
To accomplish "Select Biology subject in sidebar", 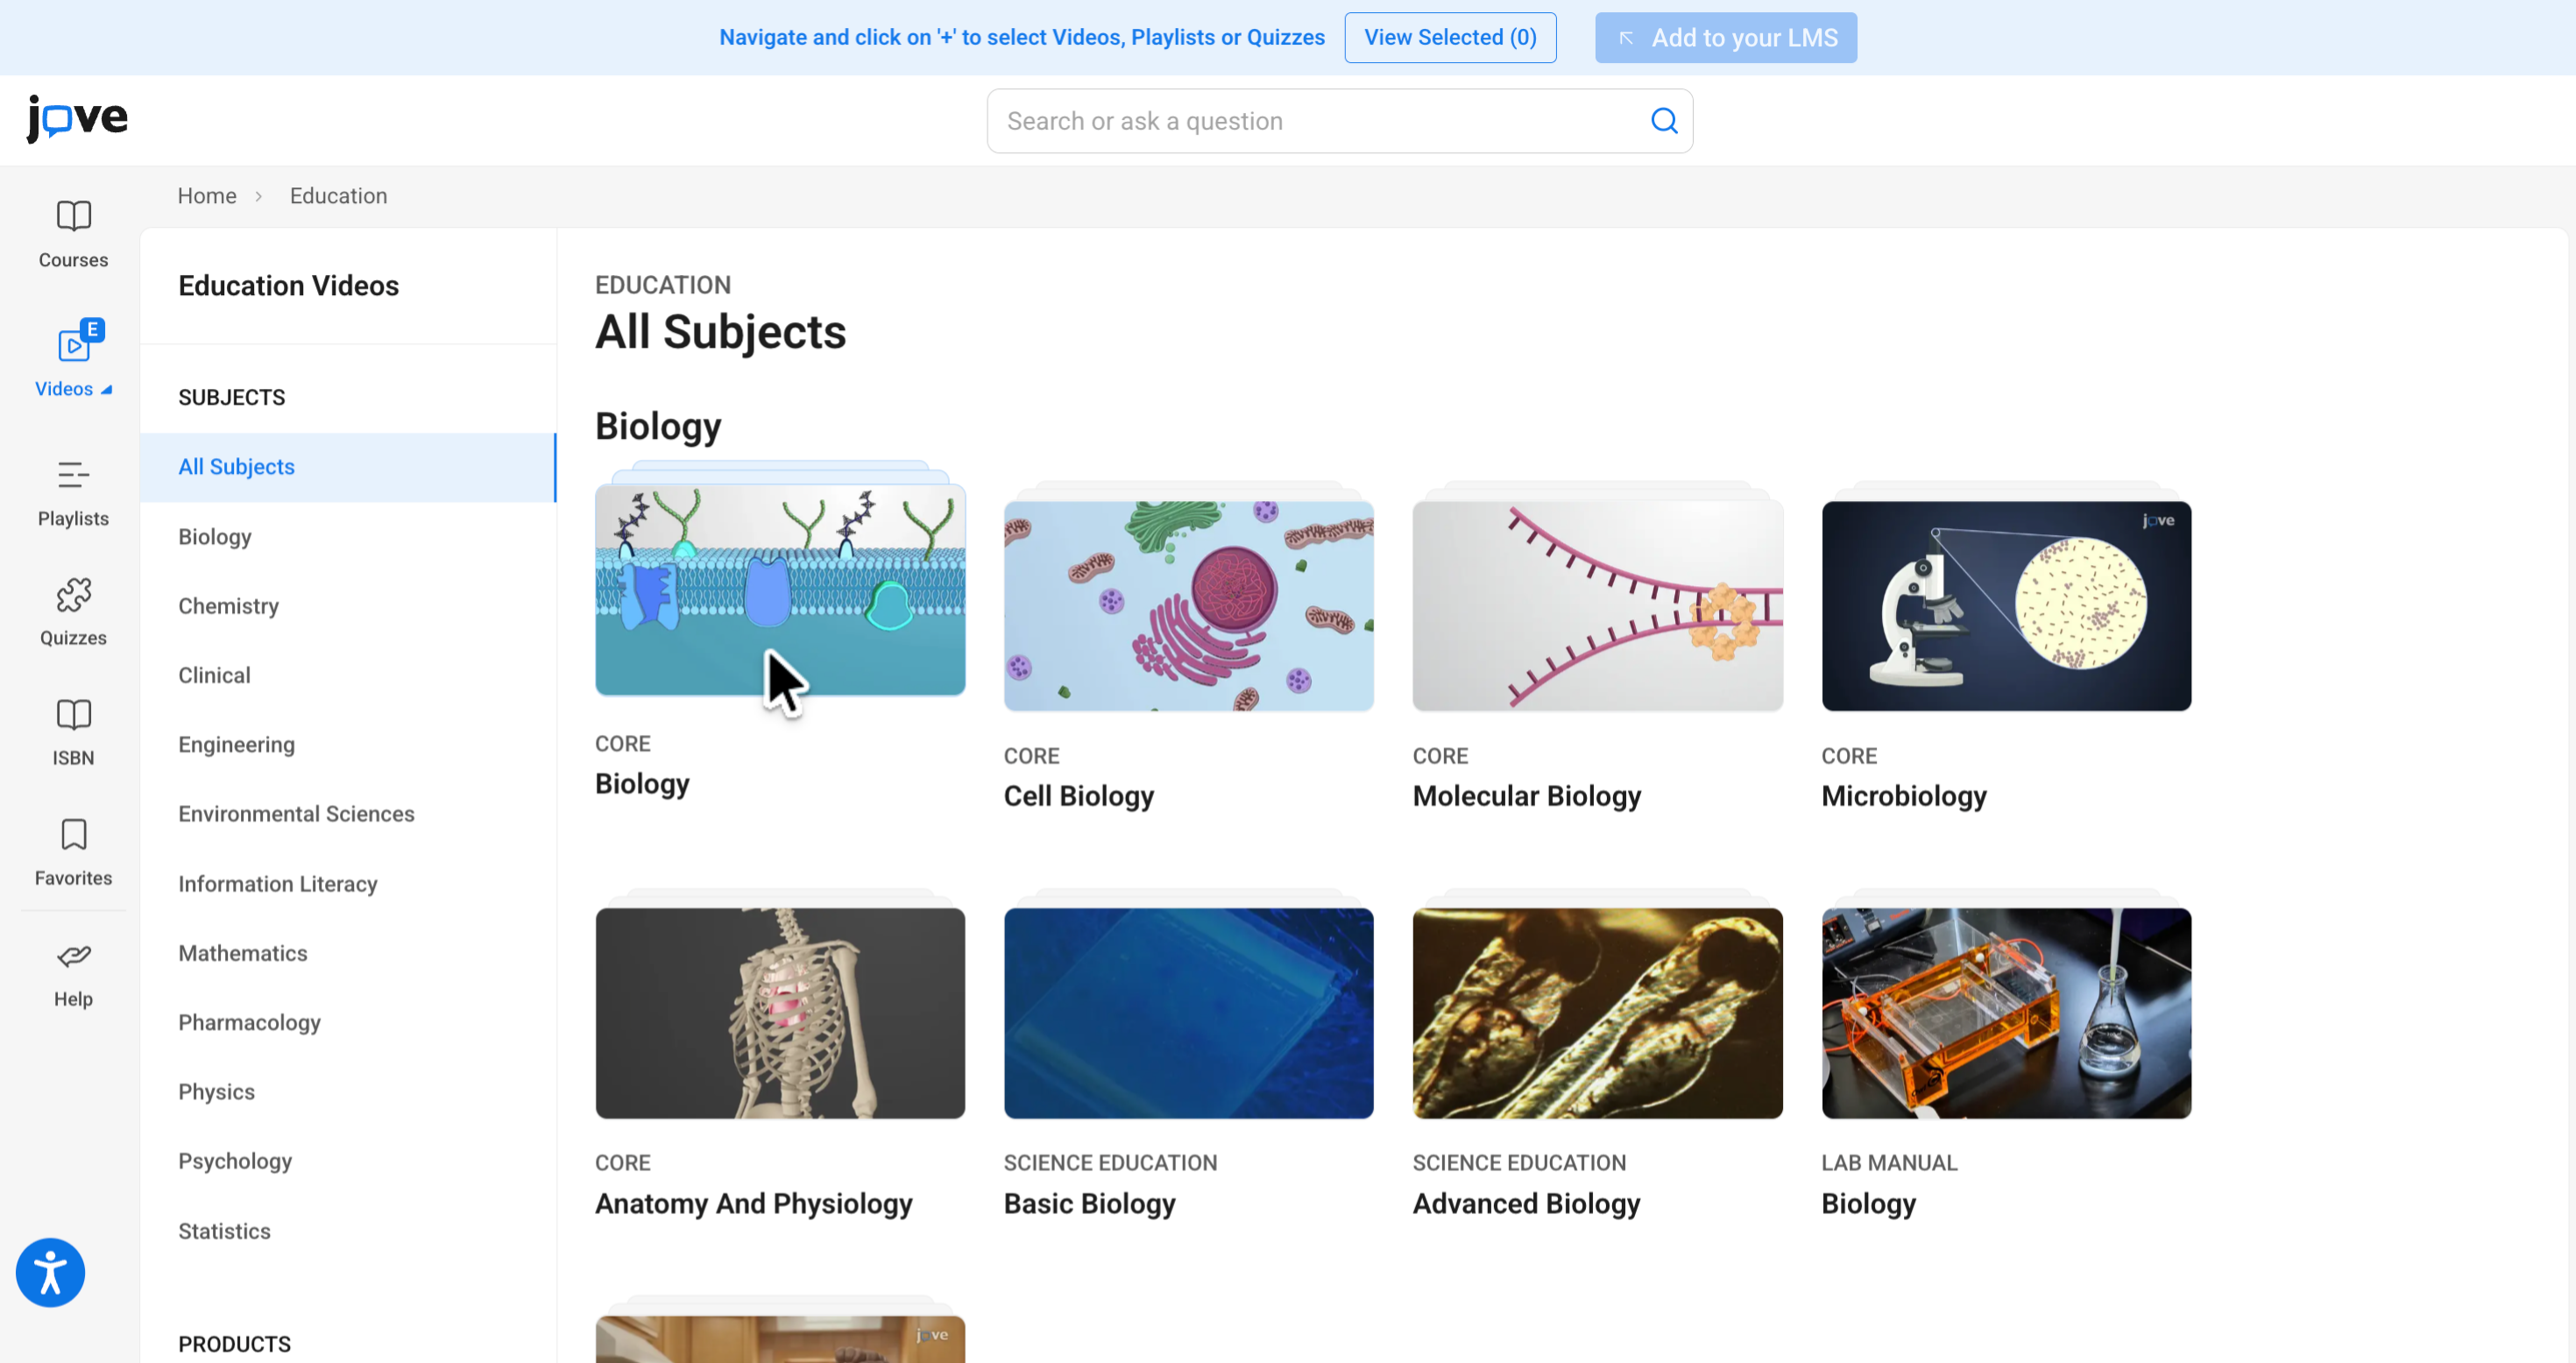I will (215, 537).
